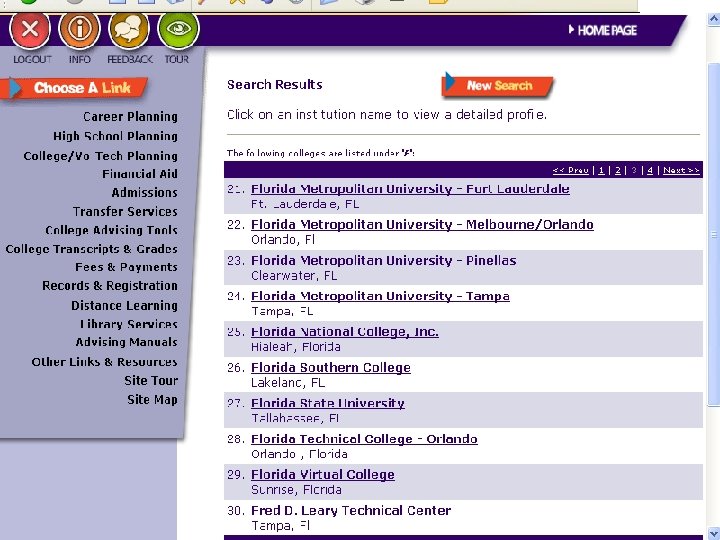Jump to results page 4
The image size is (720, 540).
pos(650,170)
